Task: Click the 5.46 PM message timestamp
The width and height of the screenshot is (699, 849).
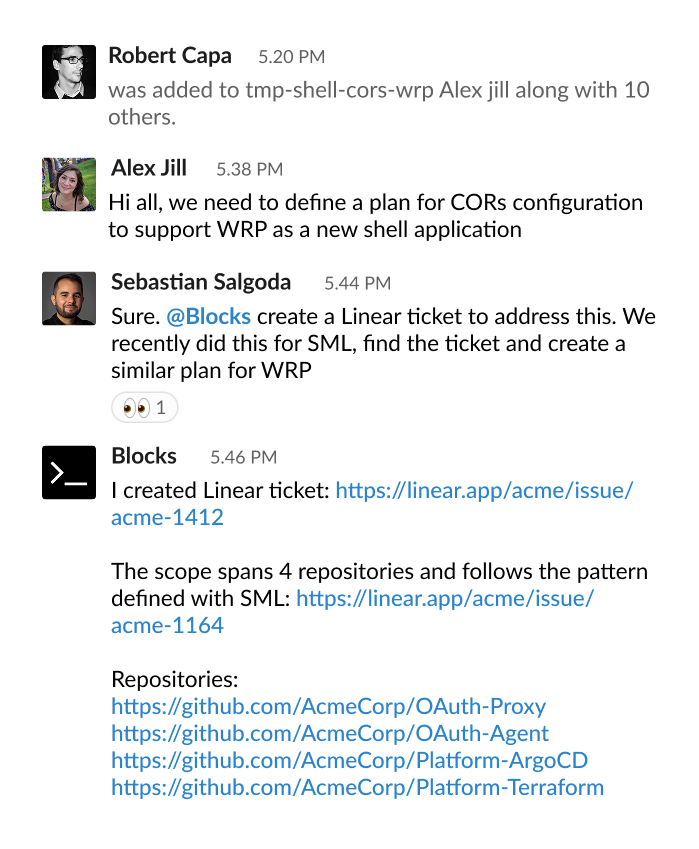Action: click(243, 457)
